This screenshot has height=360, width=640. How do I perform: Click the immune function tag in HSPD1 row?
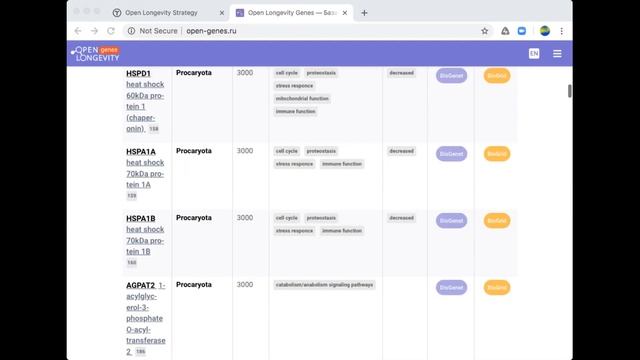(296, 111)
